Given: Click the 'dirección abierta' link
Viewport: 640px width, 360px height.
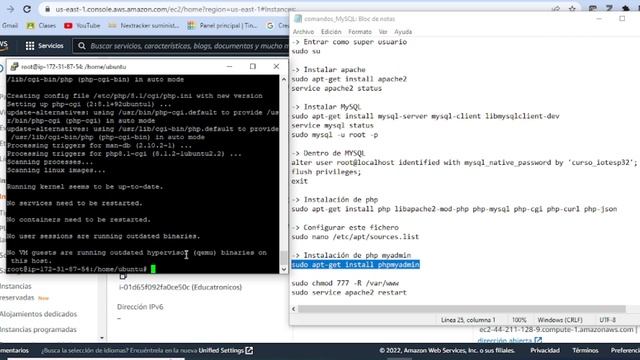Looking at the screenshot, I should [505, 340].
